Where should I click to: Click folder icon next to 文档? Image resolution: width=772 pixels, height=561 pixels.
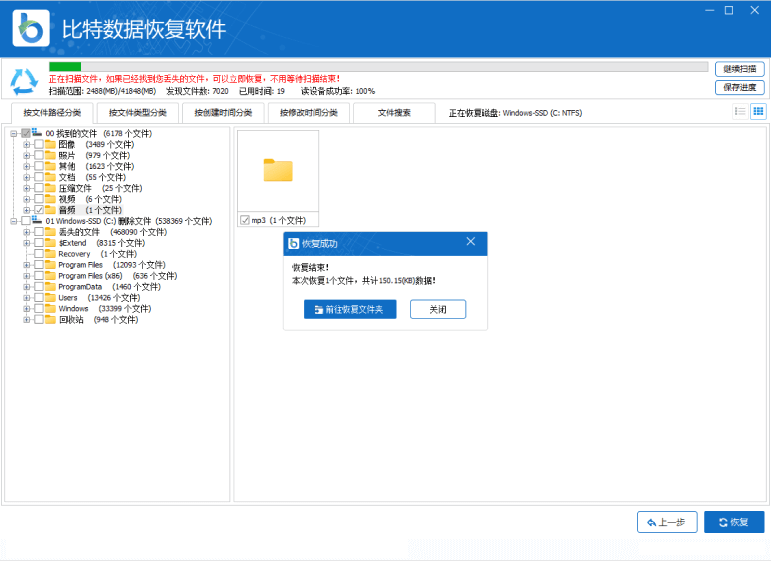pyautogui.click(x=50, y=177)
